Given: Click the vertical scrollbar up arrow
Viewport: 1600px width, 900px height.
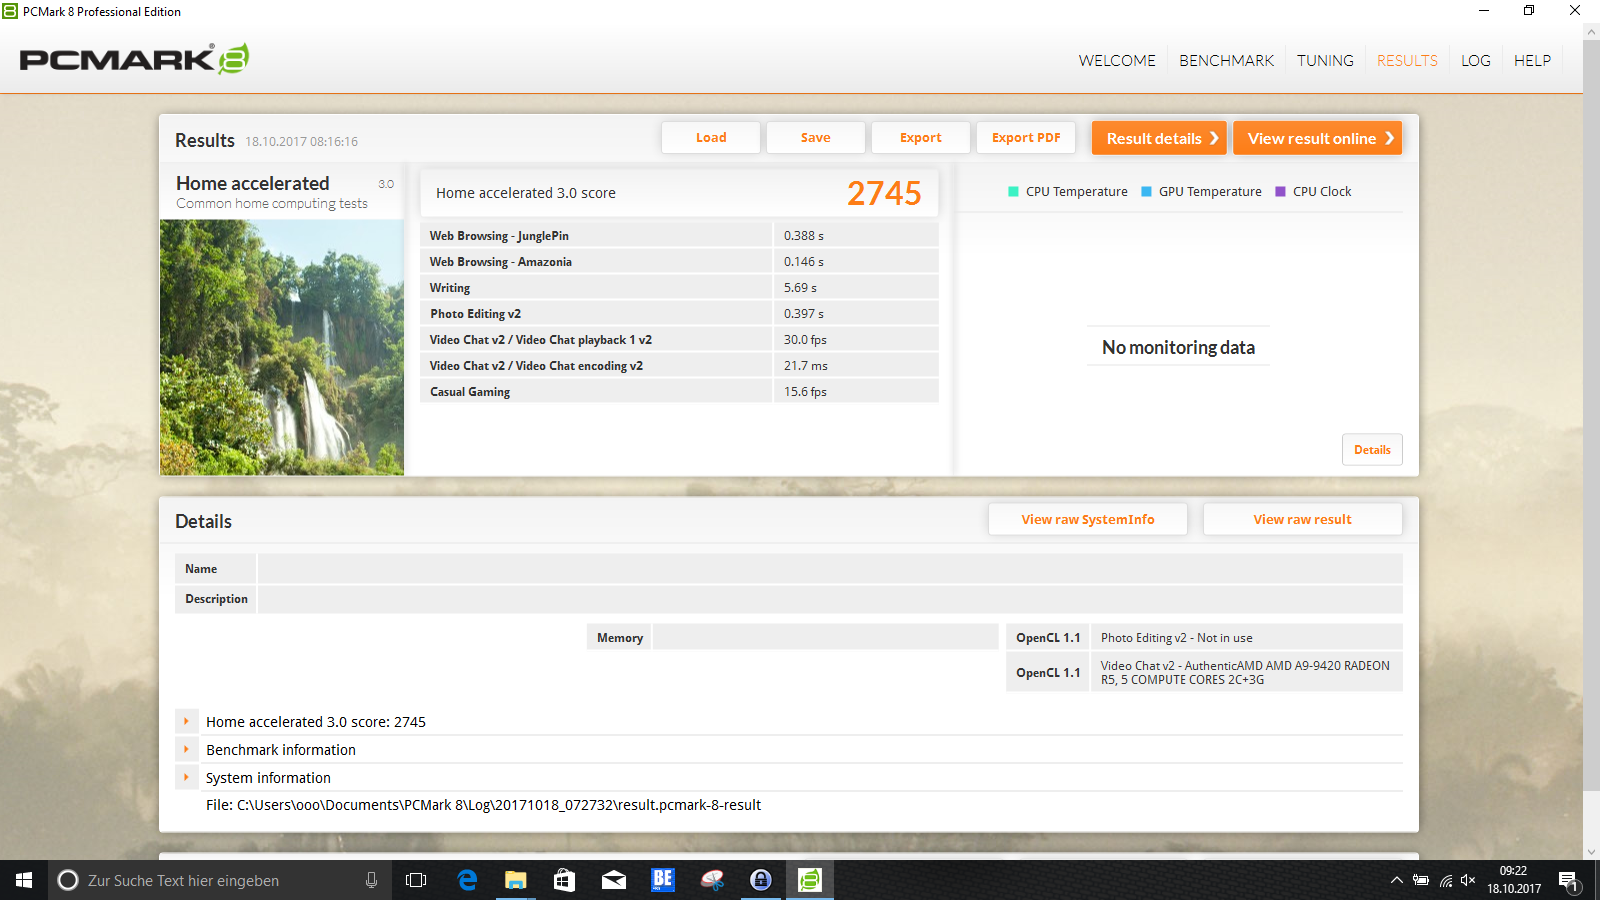Looking at the screenshot, I should (1591, 32).
